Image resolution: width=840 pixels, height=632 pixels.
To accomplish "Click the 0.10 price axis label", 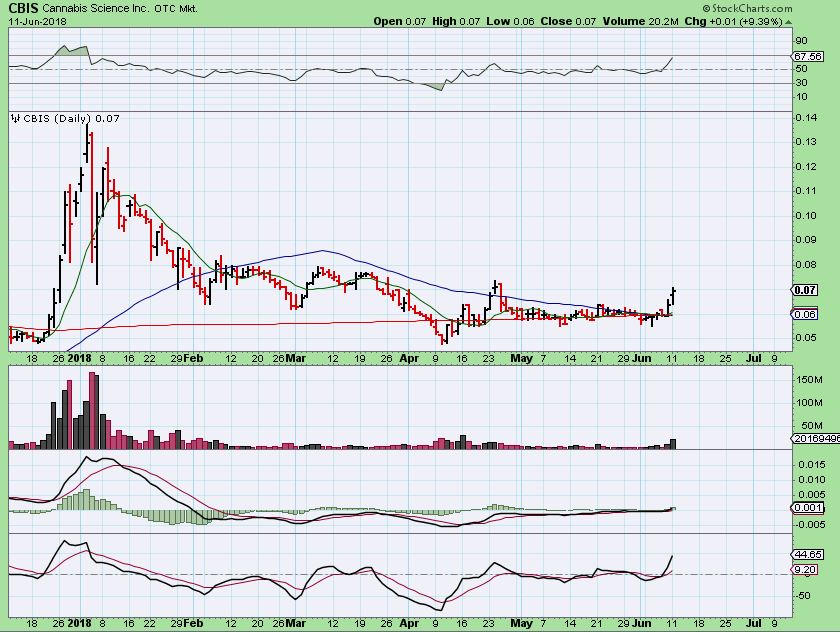I will (x=806, y=215).
